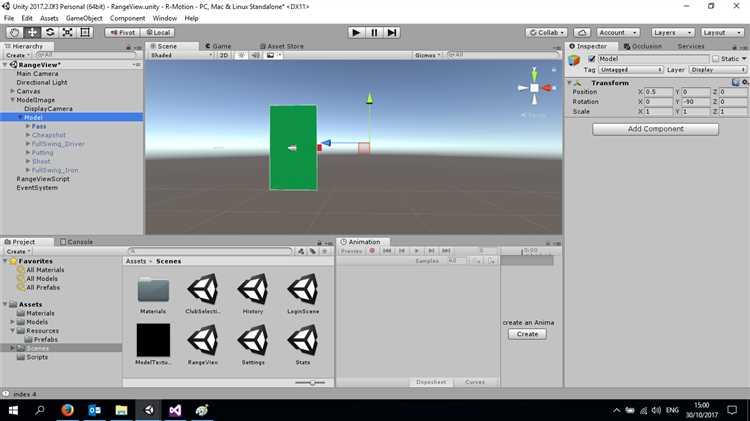Open the Component menu
Image resolution: width=750 pixels, height=421 pixels.
point(127,18)
